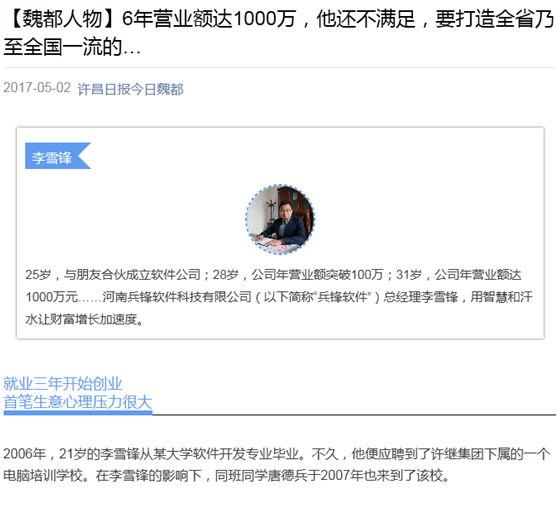
Task: Click the blue underline bar beneath the section heading
Action: pos(78,413)
